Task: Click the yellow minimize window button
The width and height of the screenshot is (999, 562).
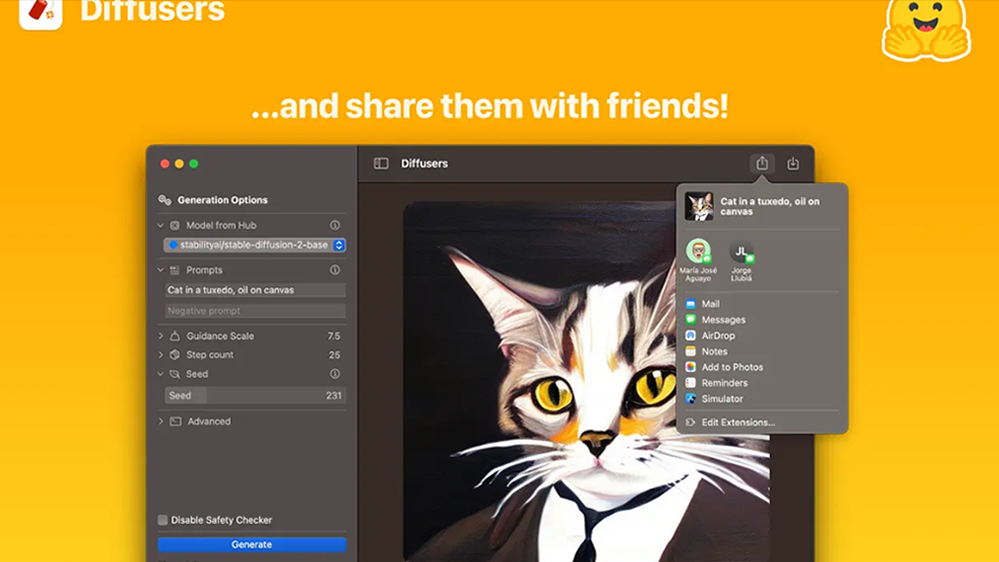Action: point(179,164)
